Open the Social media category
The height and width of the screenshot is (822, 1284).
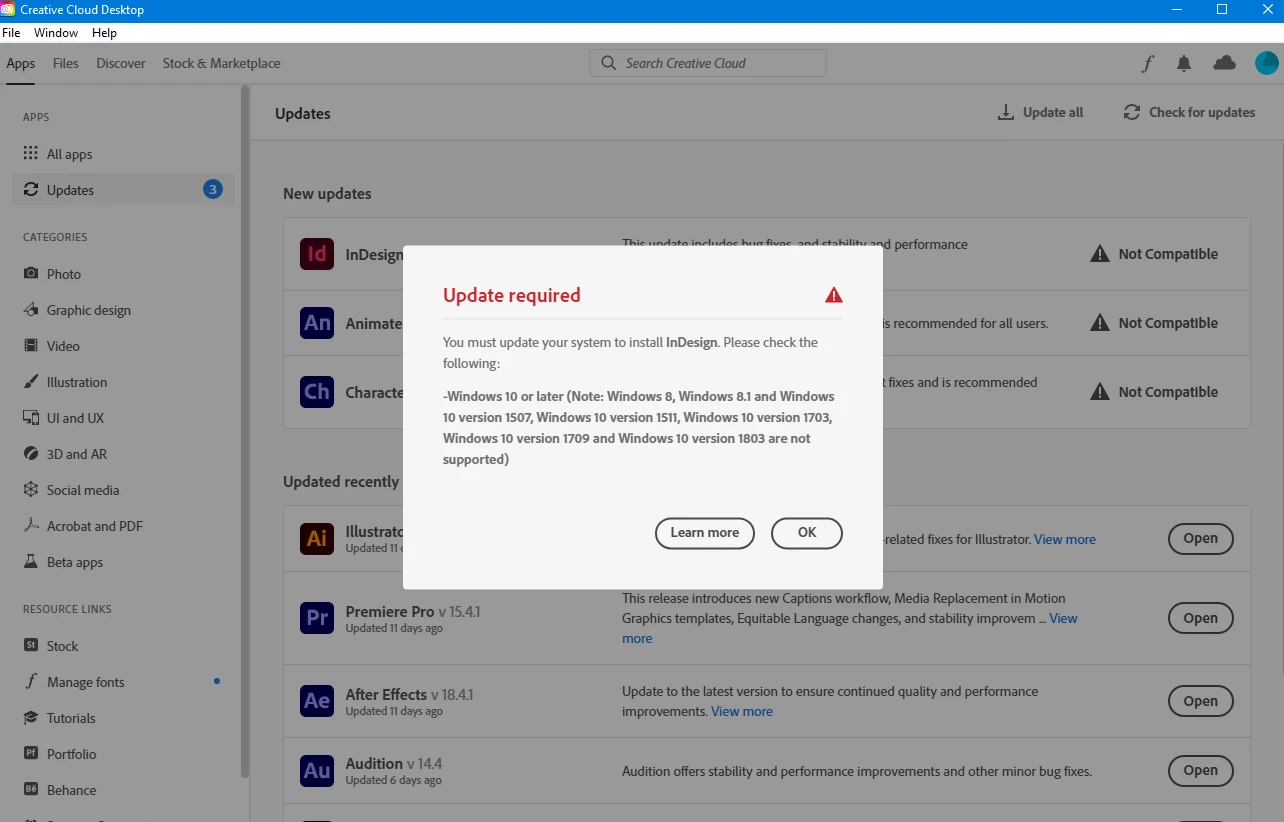coord(123,490)
